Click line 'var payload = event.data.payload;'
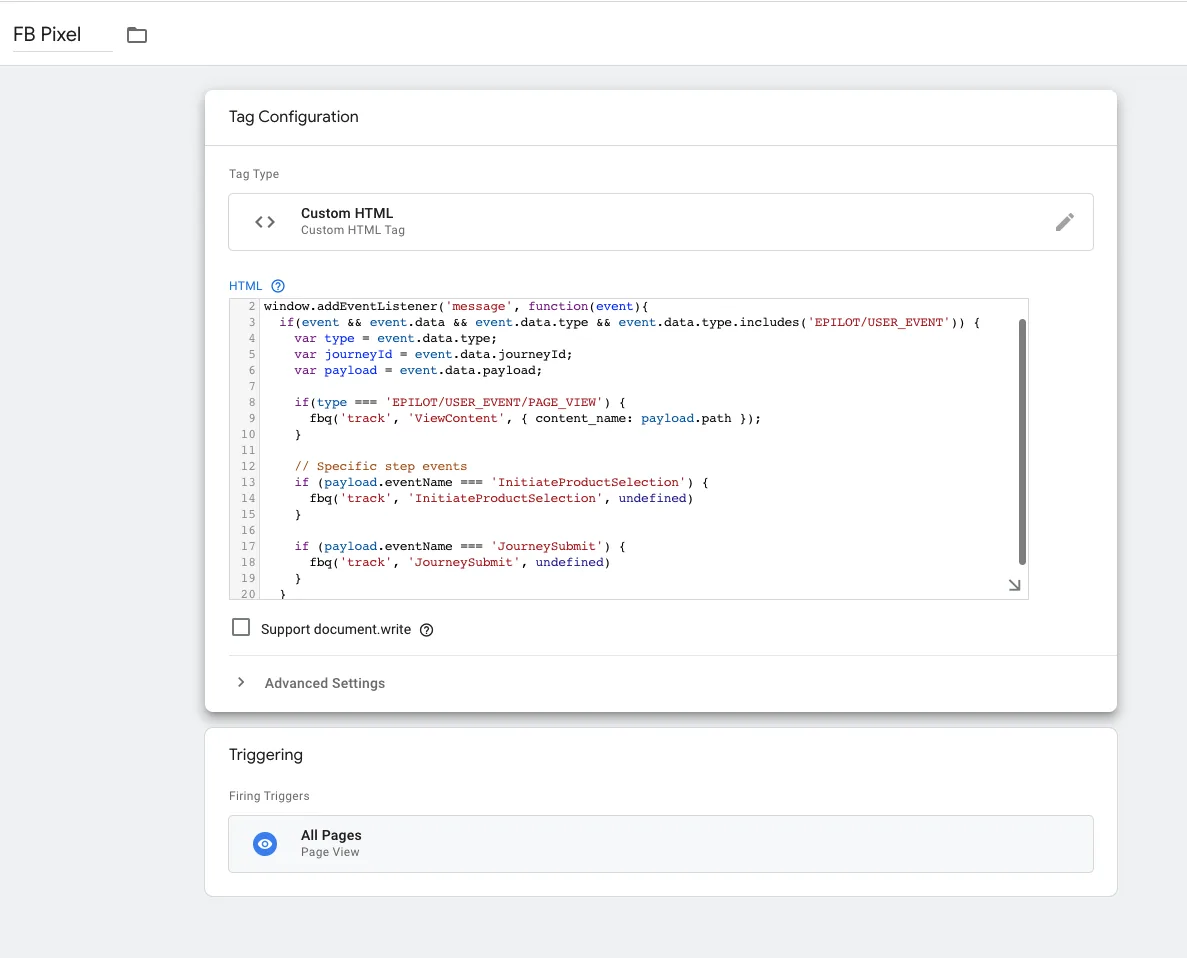The height and width of the screenshot is (958, 1187). (x=419, y=370)
